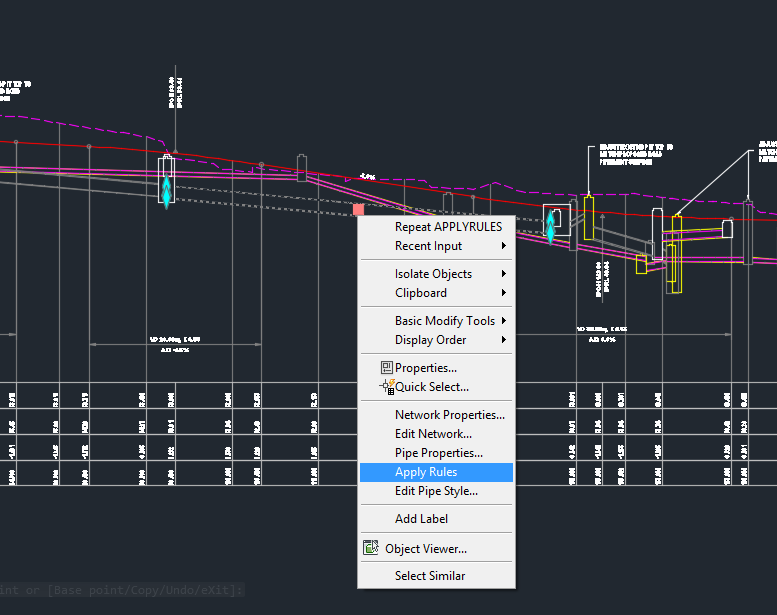This screenshot has width=777, height=615.
Task: Click the Properties palette icon
Action: pos(387,367)
